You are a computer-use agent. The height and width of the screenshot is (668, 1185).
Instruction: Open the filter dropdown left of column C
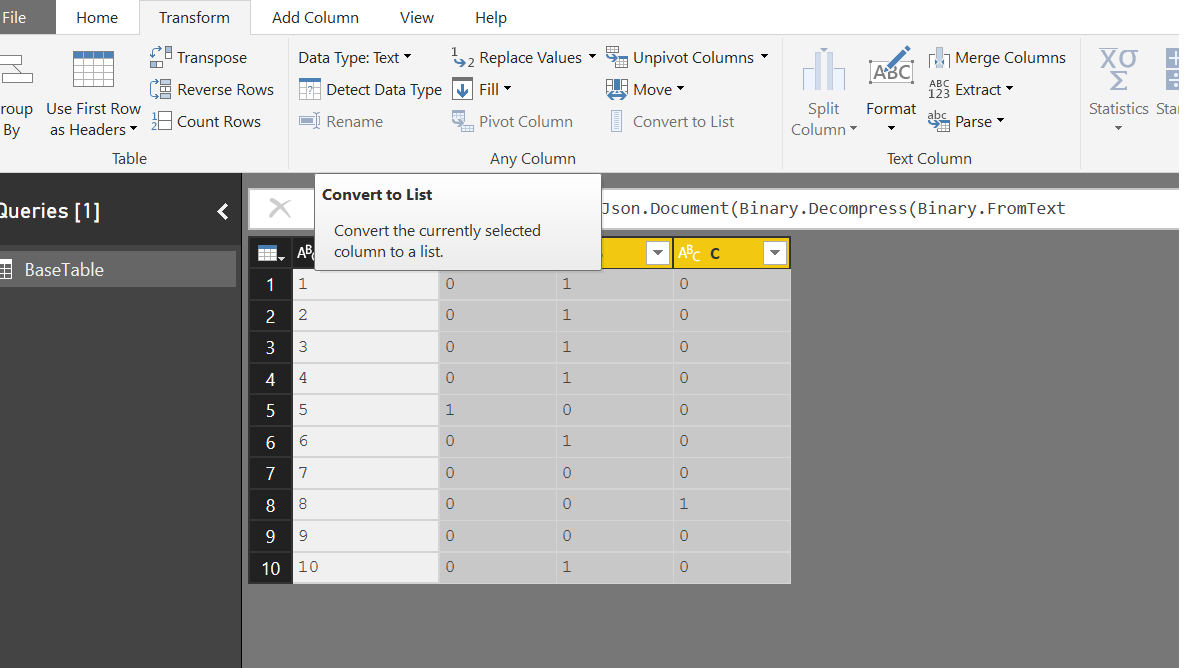coord(657,253)
